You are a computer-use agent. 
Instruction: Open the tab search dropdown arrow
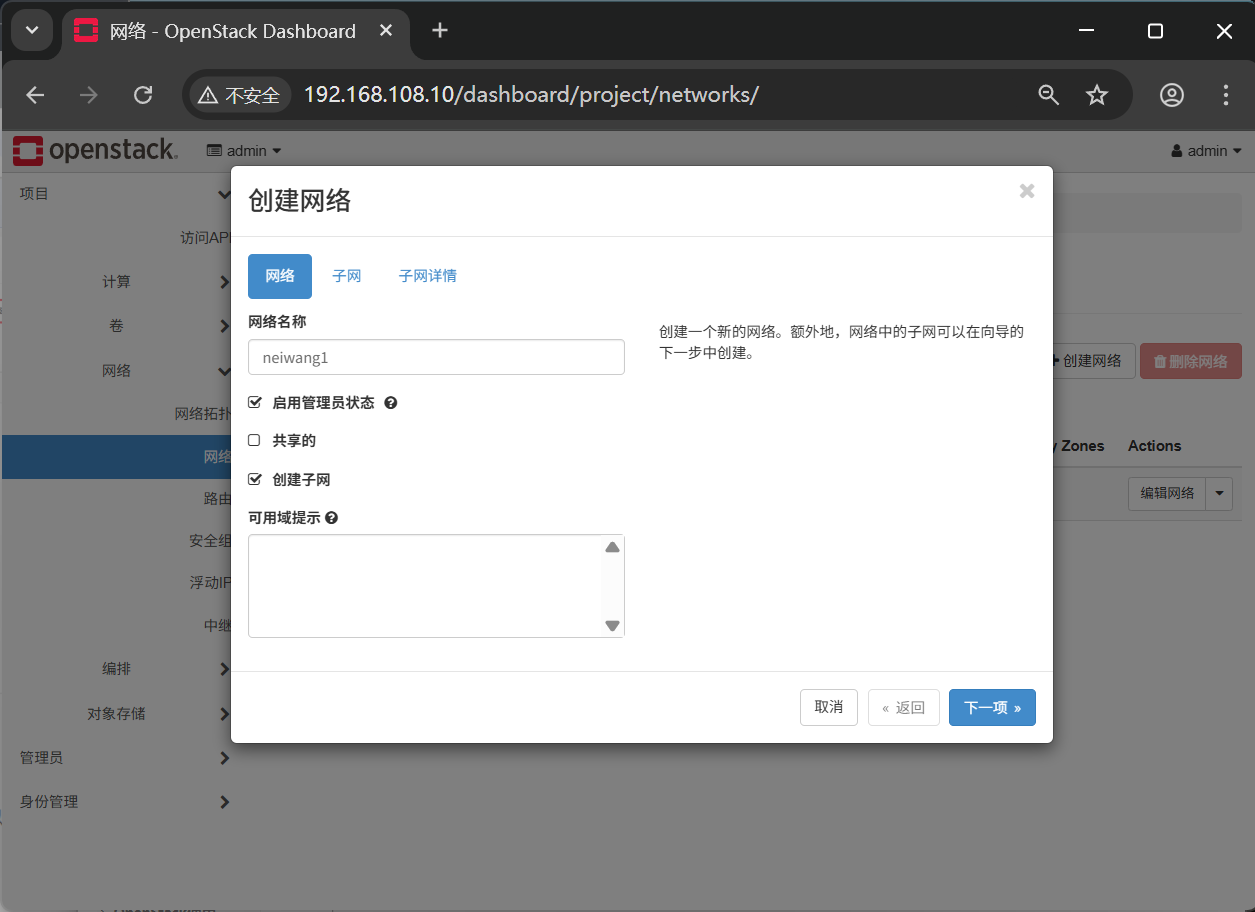32,31
